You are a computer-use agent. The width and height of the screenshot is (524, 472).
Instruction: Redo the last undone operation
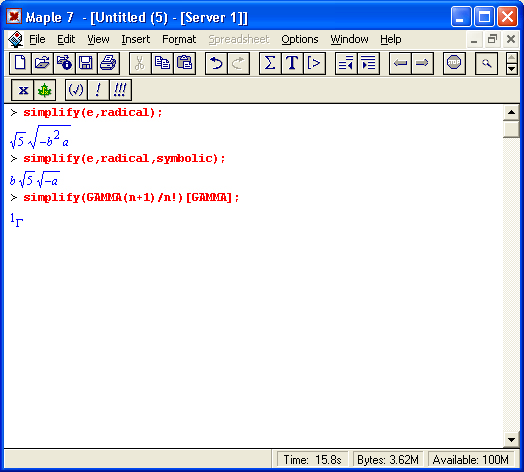click(238, 63)
